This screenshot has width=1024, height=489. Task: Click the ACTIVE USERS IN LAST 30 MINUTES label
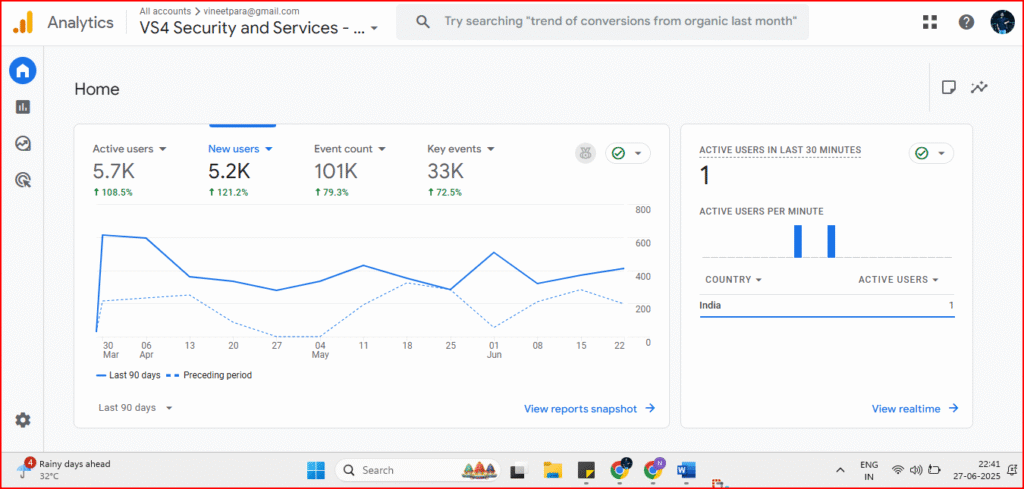pos(780,150)
